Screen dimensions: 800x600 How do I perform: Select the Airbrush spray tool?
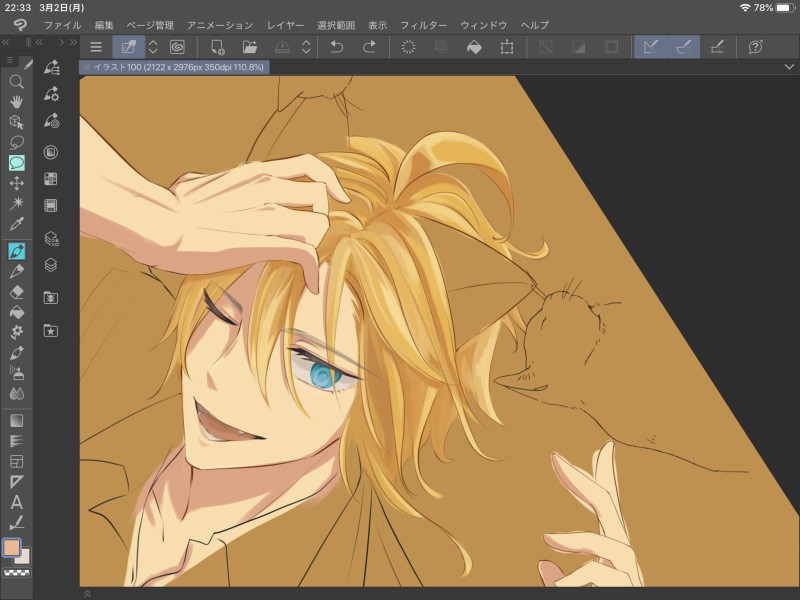16,373
